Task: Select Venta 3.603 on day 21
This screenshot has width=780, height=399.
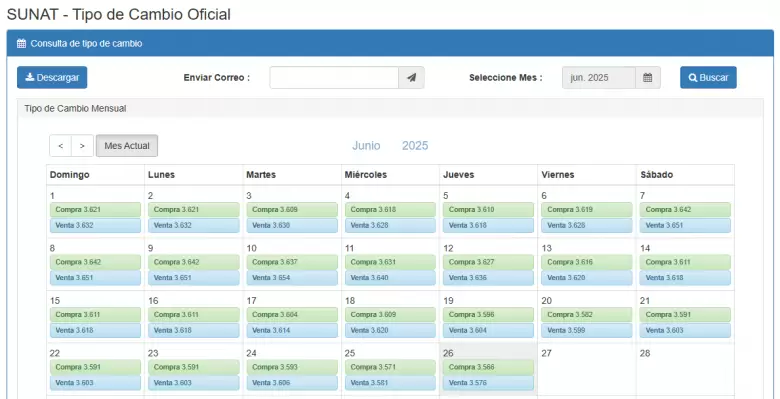Action: [685, 331]
